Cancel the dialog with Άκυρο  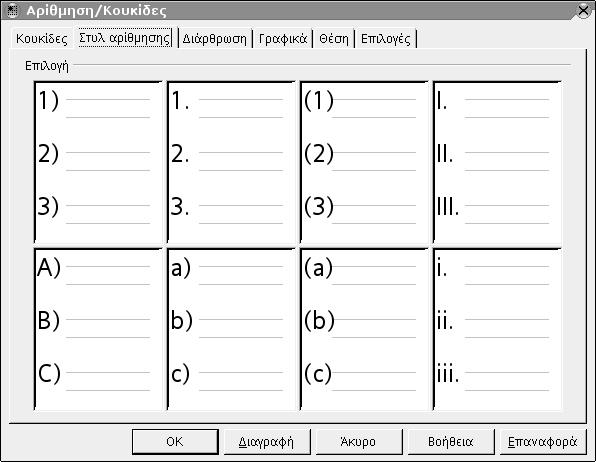359,441
